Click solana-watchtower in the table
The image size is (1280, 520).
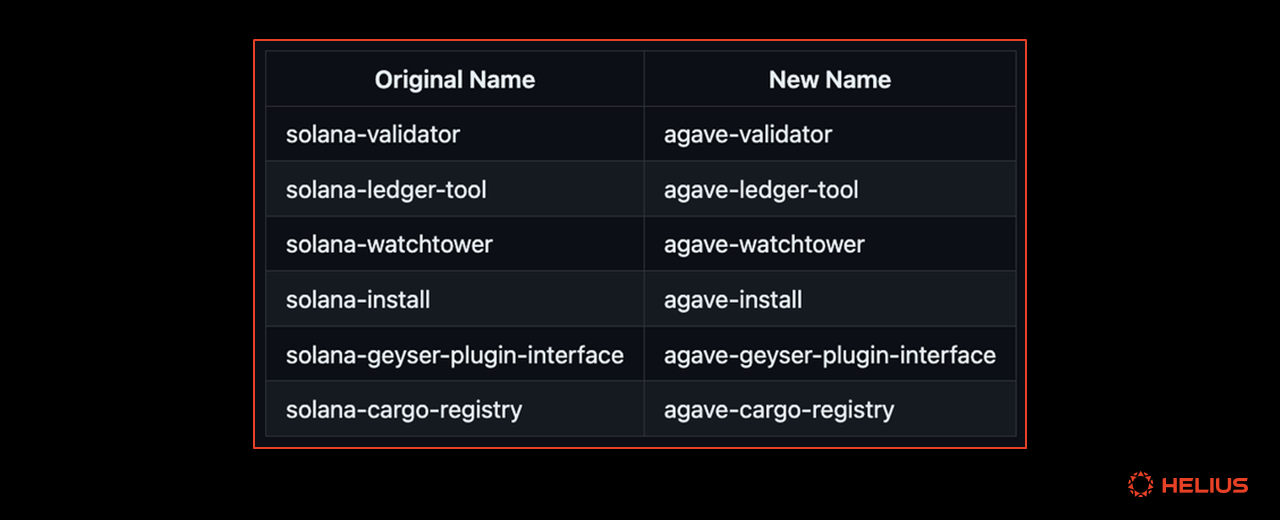point(389,244)
